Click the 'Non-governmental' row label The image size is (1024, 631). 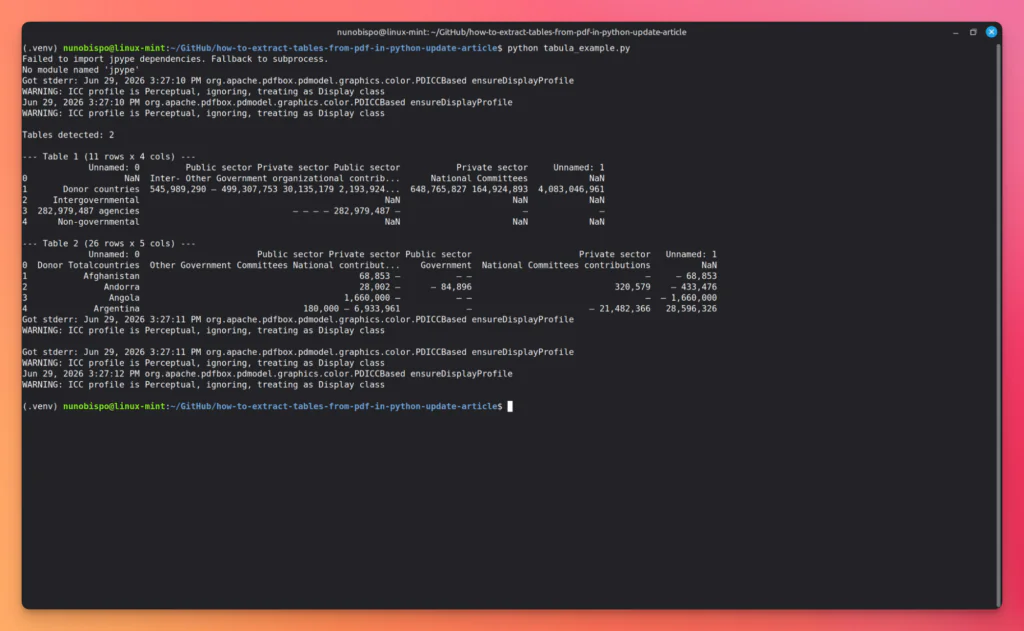(x=98, y=222)
